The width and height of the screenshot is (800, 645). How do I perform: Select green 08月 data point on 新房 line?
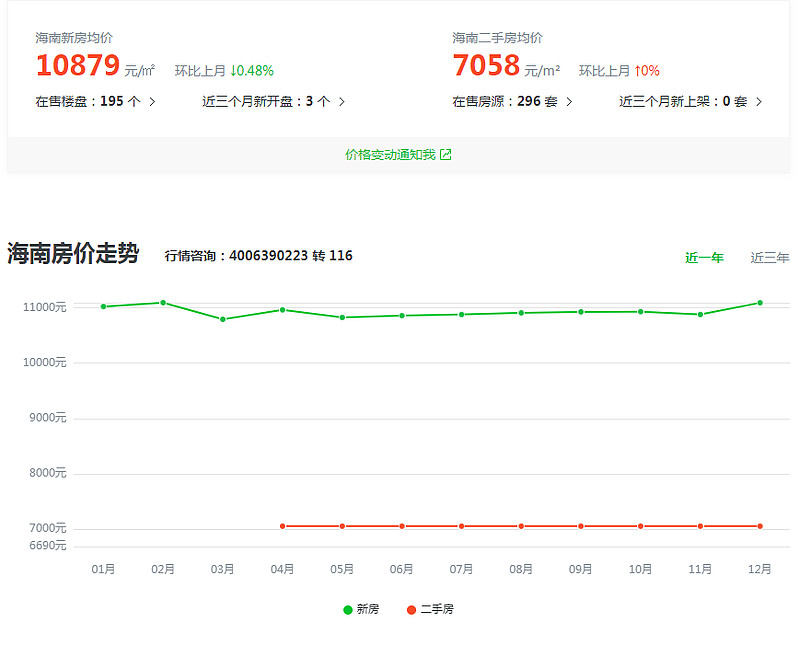[521, 313]
